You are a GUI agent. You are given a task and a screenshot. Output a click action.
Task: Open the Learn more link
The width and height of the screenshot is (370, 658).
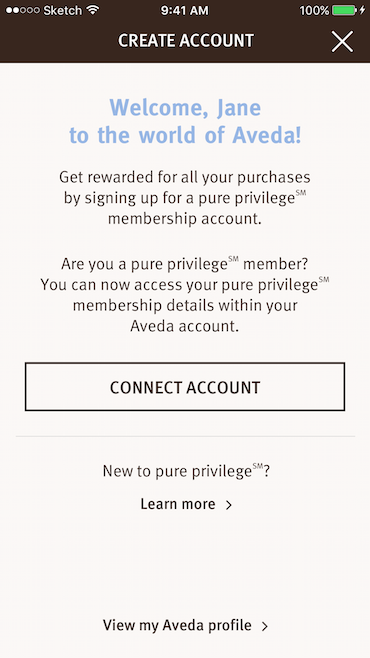click(178, 504)
